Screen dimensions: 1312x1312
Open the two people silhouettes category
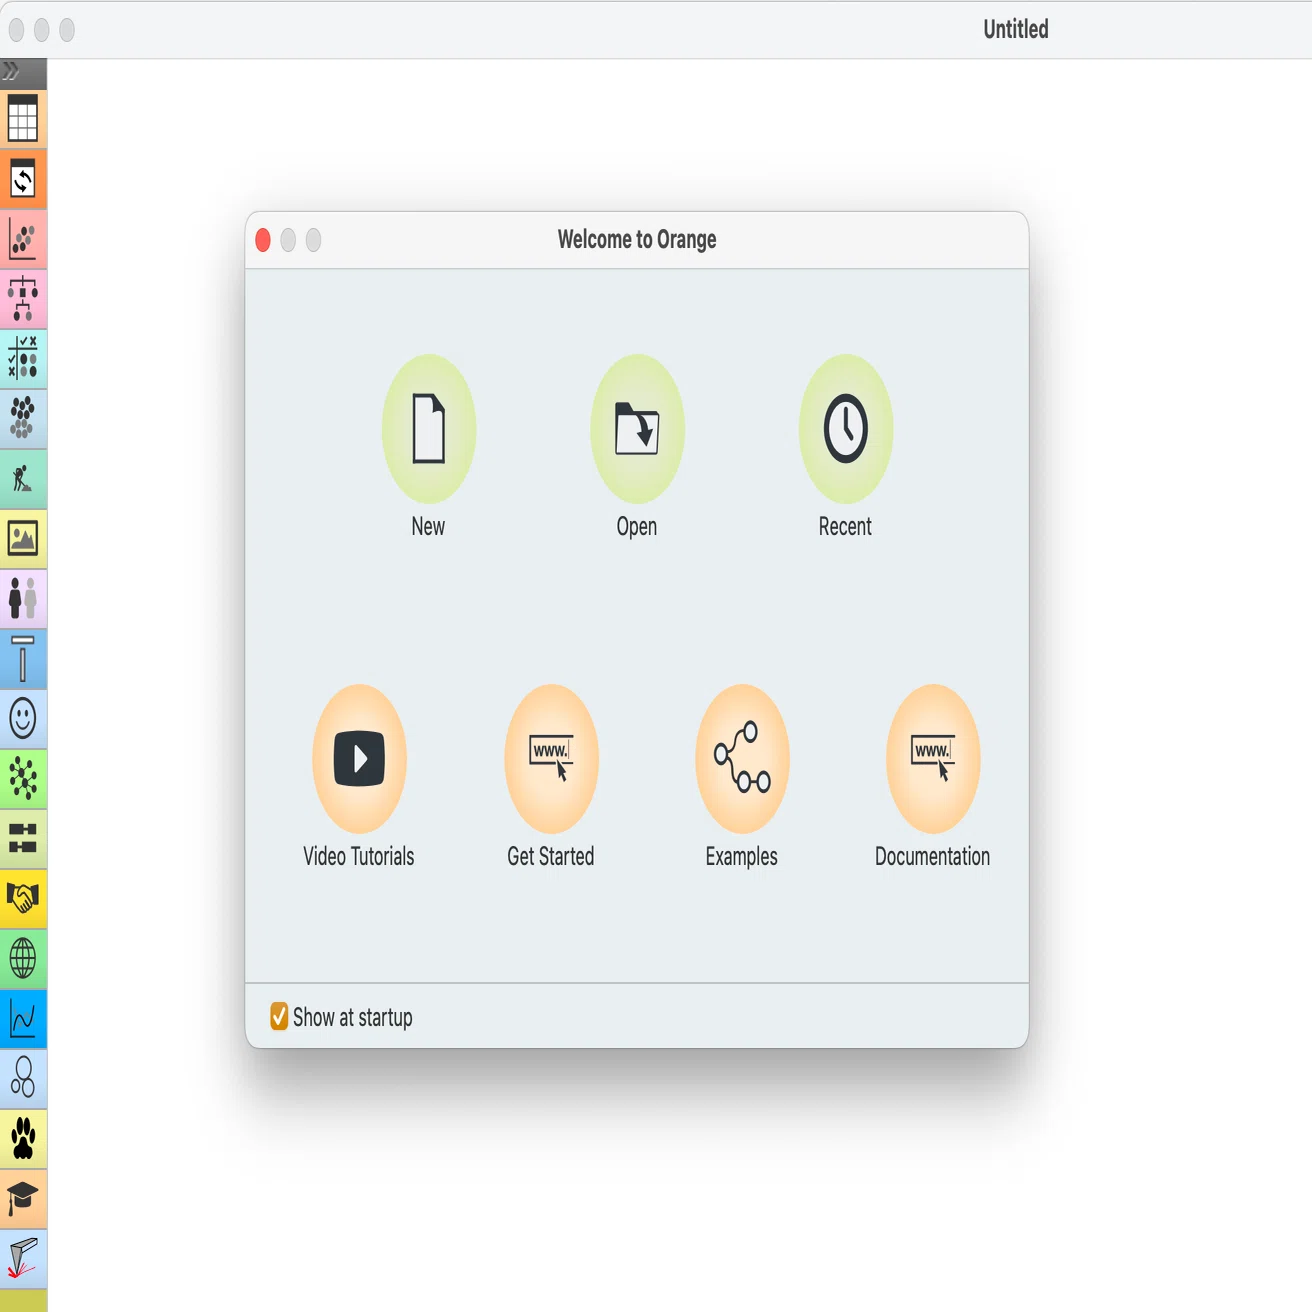[23, 599]
